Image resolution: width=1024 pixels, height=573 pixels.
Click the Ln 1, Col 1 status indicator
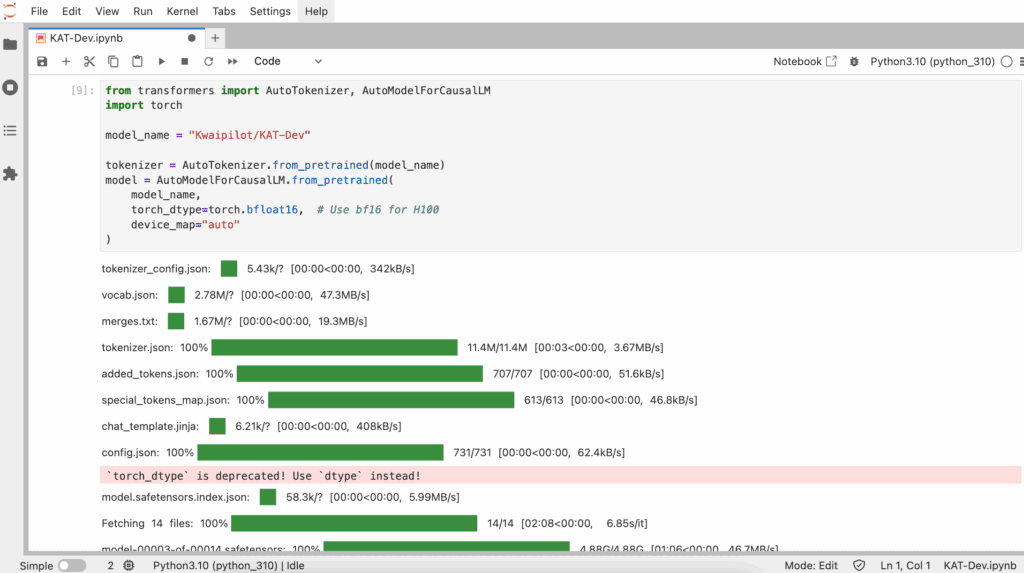click(x=906, y=565)
